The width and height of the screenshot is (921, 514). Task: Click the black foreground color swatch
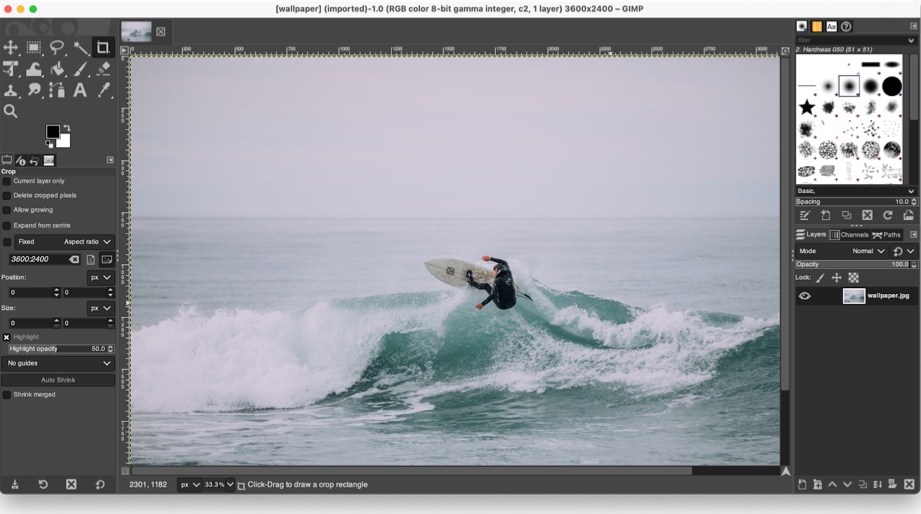52,132
